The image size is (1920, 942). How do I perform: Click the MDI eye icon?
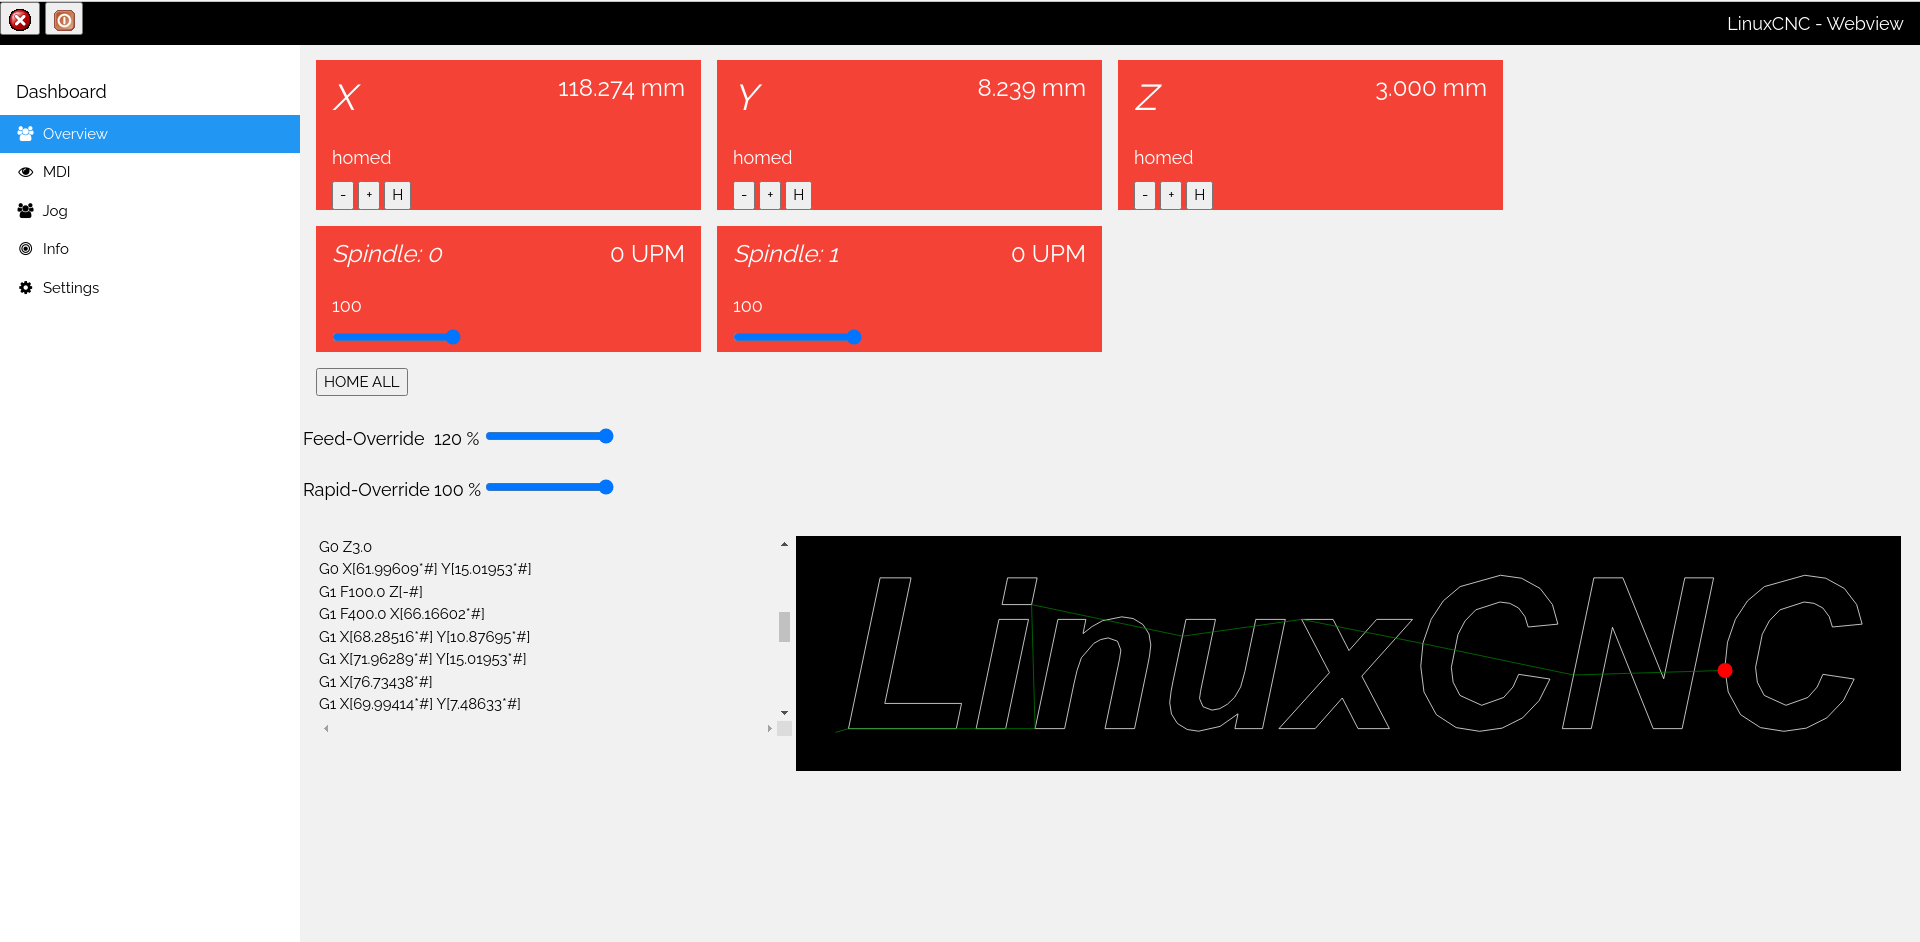coord(26,172)
